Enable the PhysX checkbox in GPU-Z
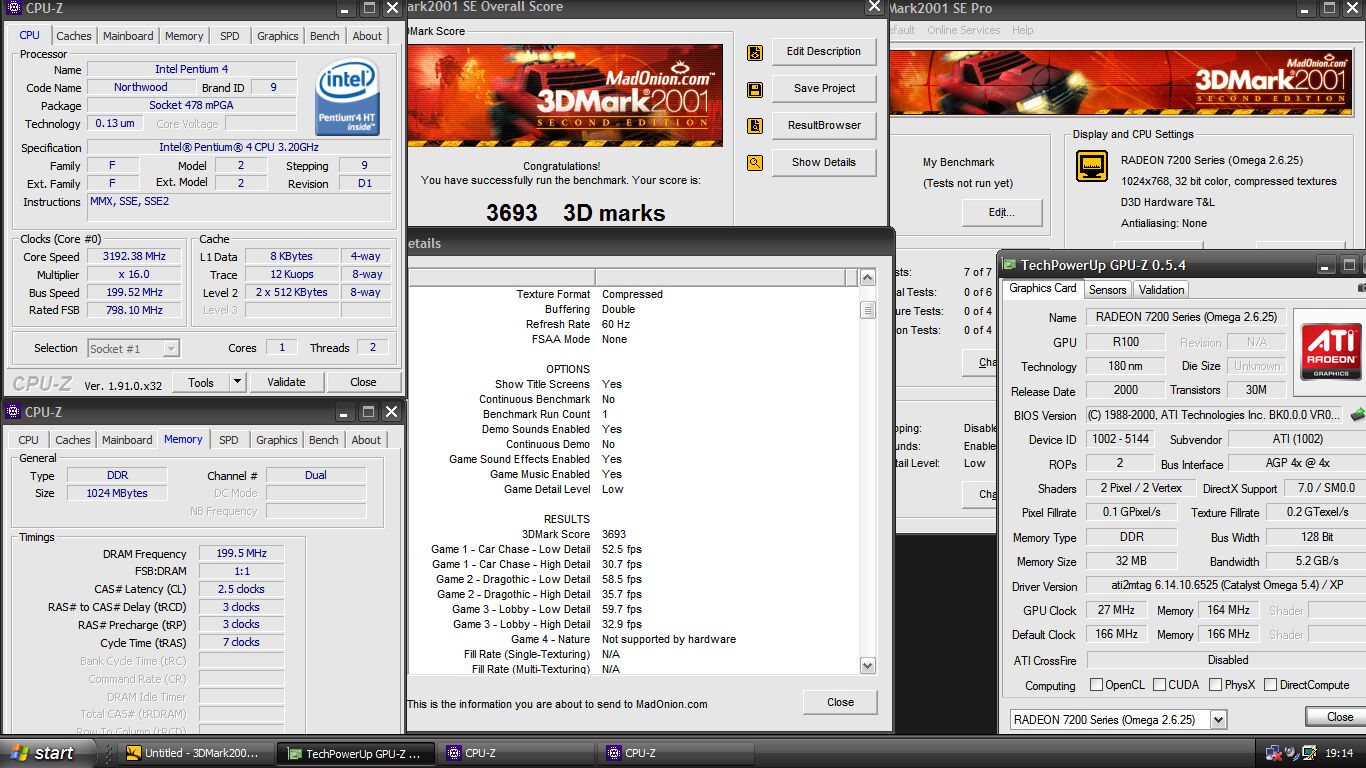 coord(1216,685)
